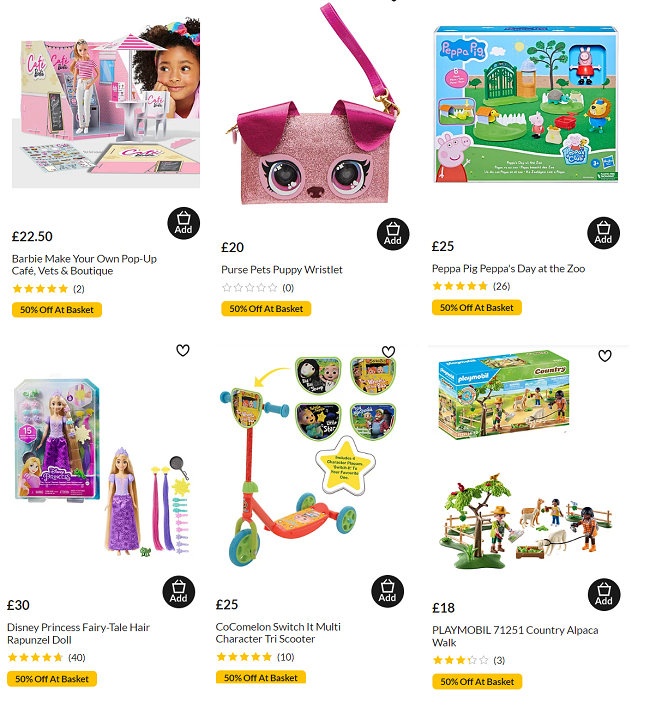Open PLAYMOBIL 71251 Country Alpaca Walk title
The width and height of the screenshot is (650, 709).
[x=515, y=636]
